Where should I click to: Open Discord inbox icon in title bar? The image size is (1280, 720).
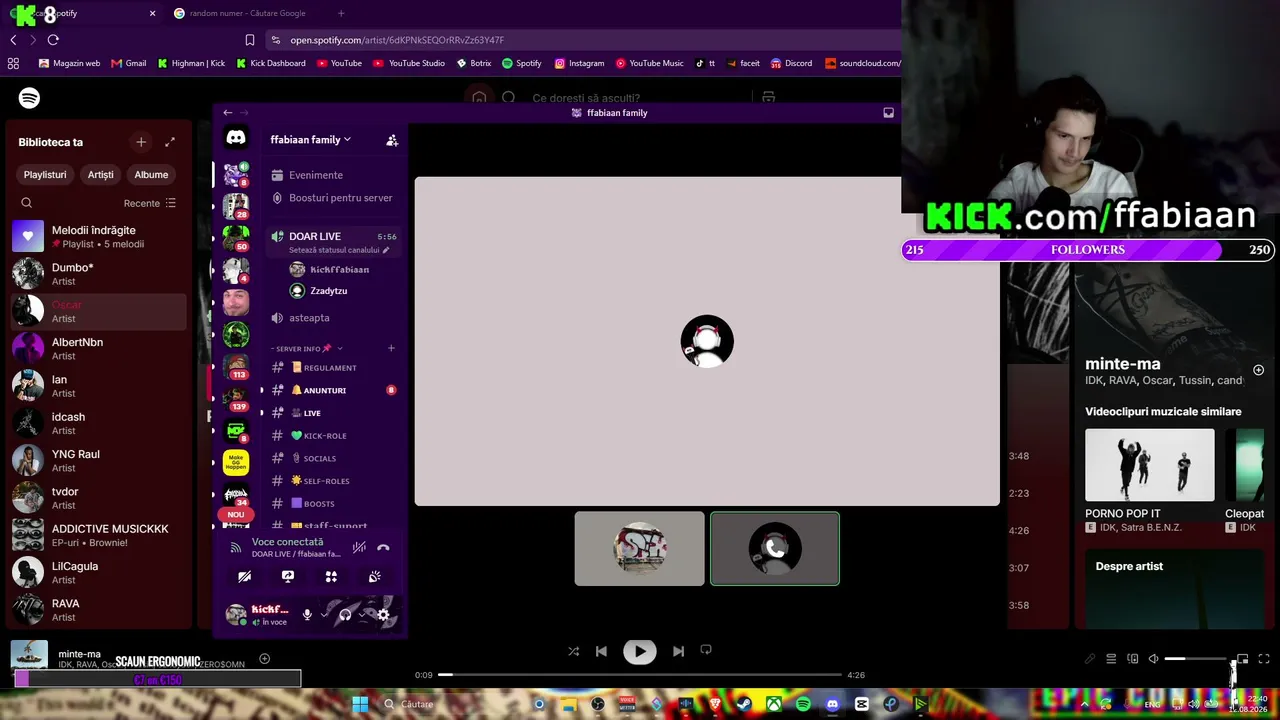coord(888,113)
